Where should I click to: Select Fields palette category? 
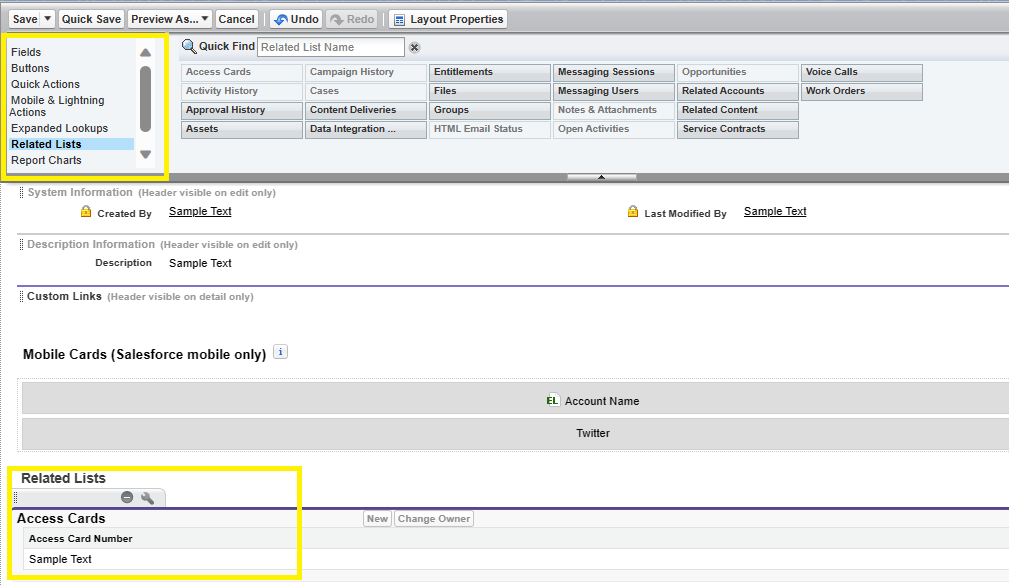pos(26,52)
